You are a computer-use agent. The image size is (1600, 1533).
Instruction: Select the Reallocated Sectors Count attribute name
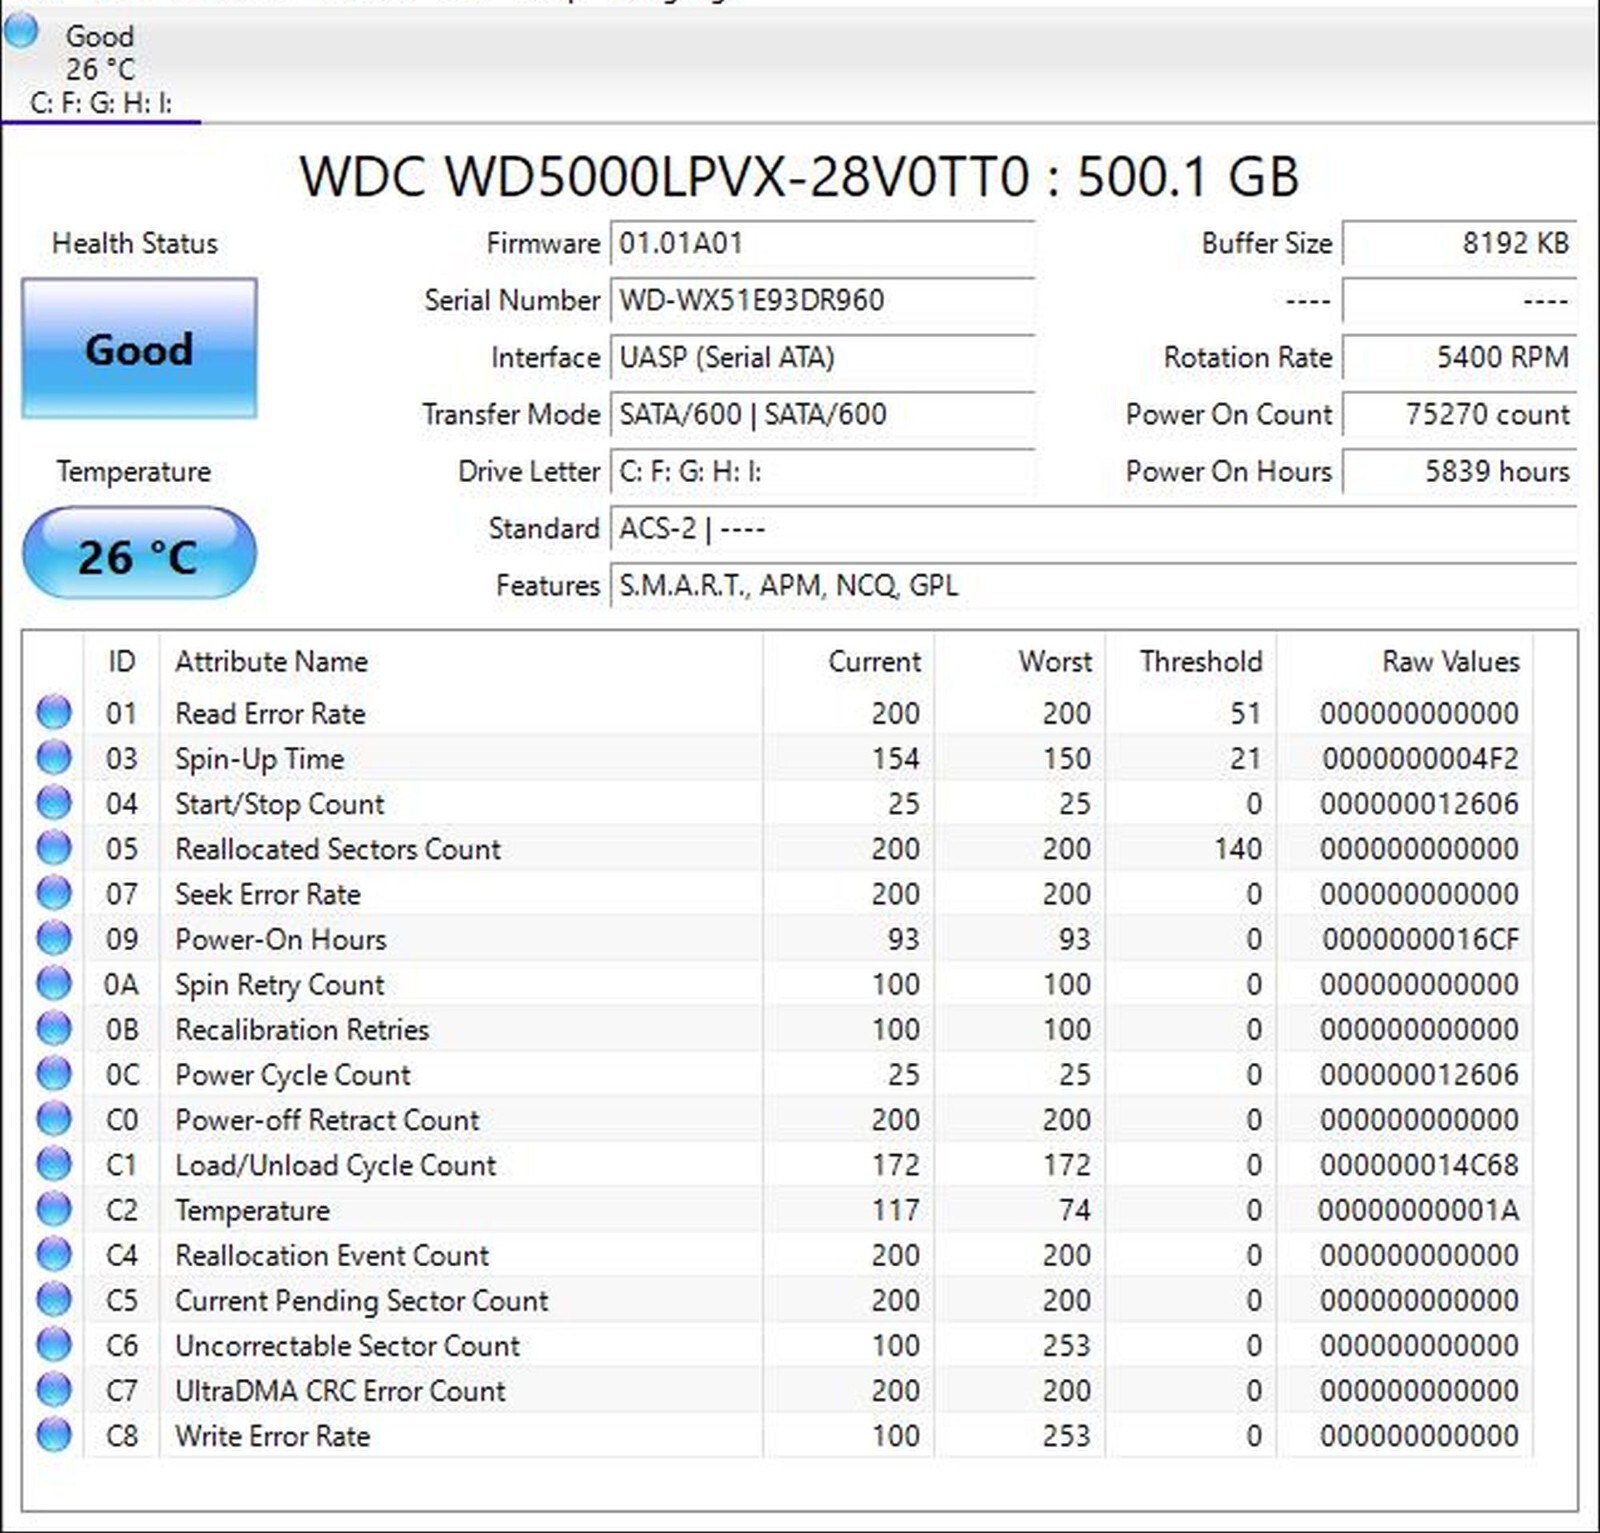[x=338, y=849]
